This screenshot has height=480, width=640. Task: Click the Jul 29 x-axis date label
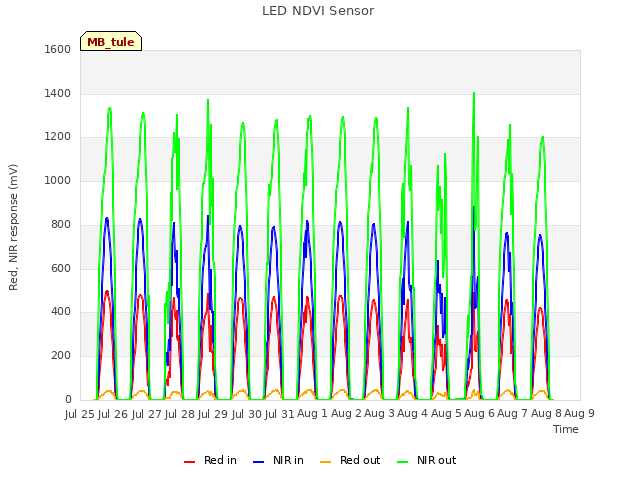coord(213,414)
